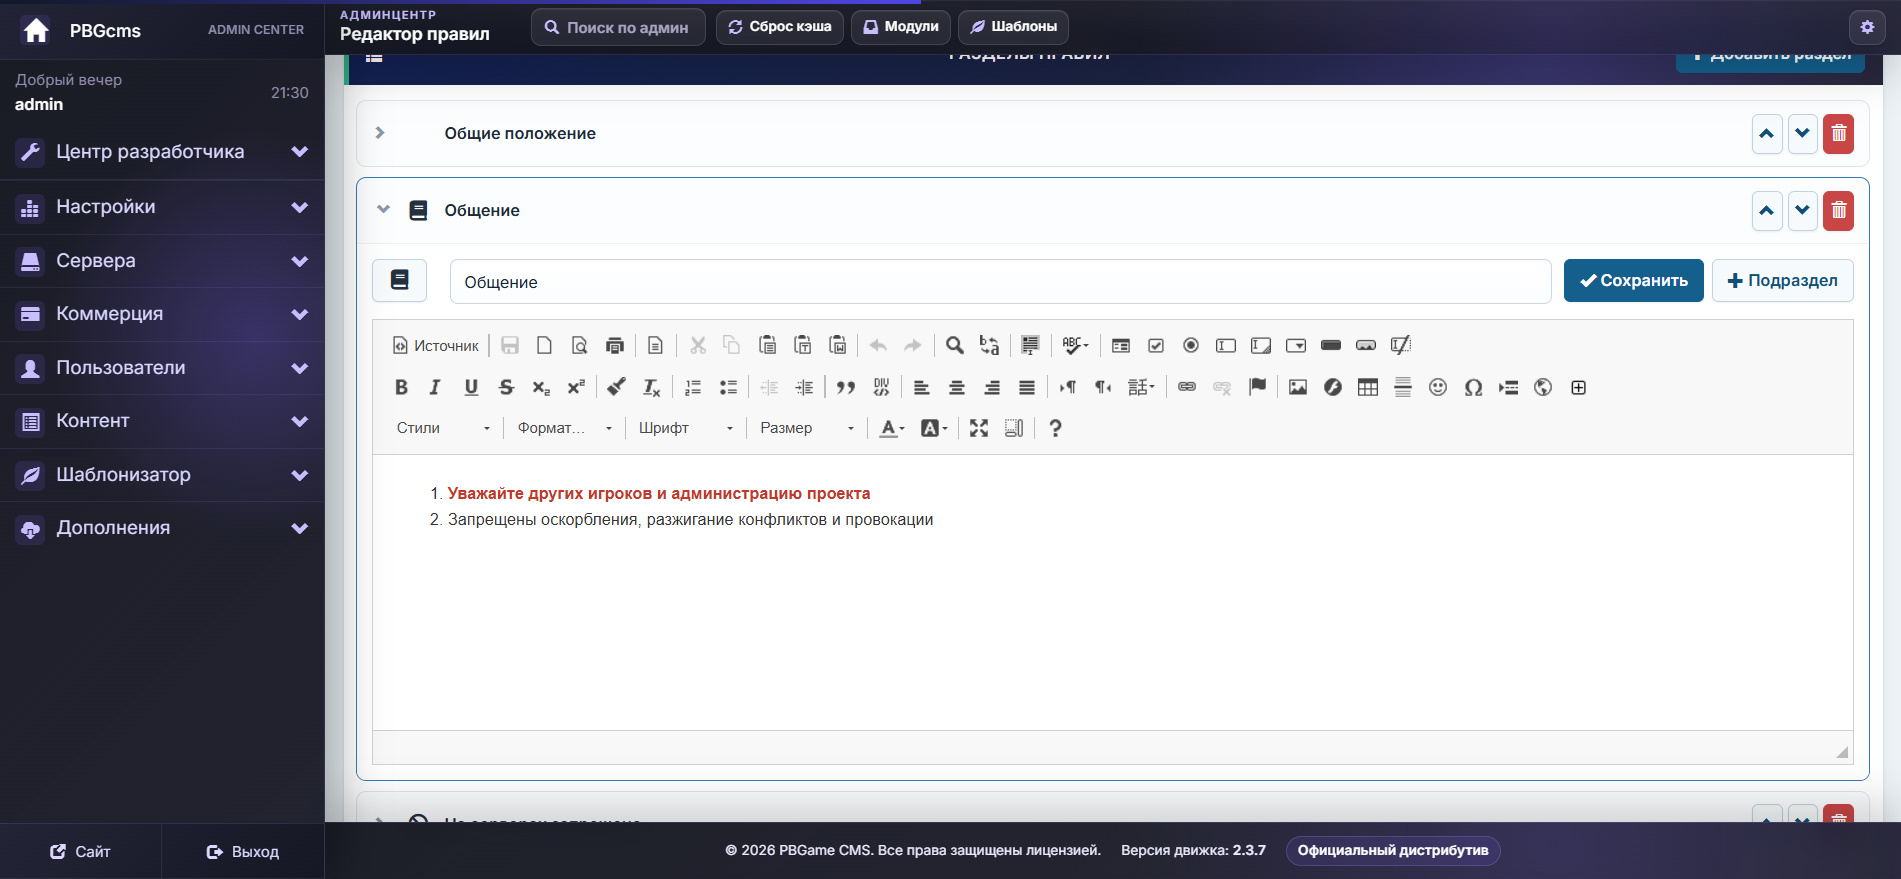Toggle block quote formatting
This screenshot has width=1901, height=879.
846,388
